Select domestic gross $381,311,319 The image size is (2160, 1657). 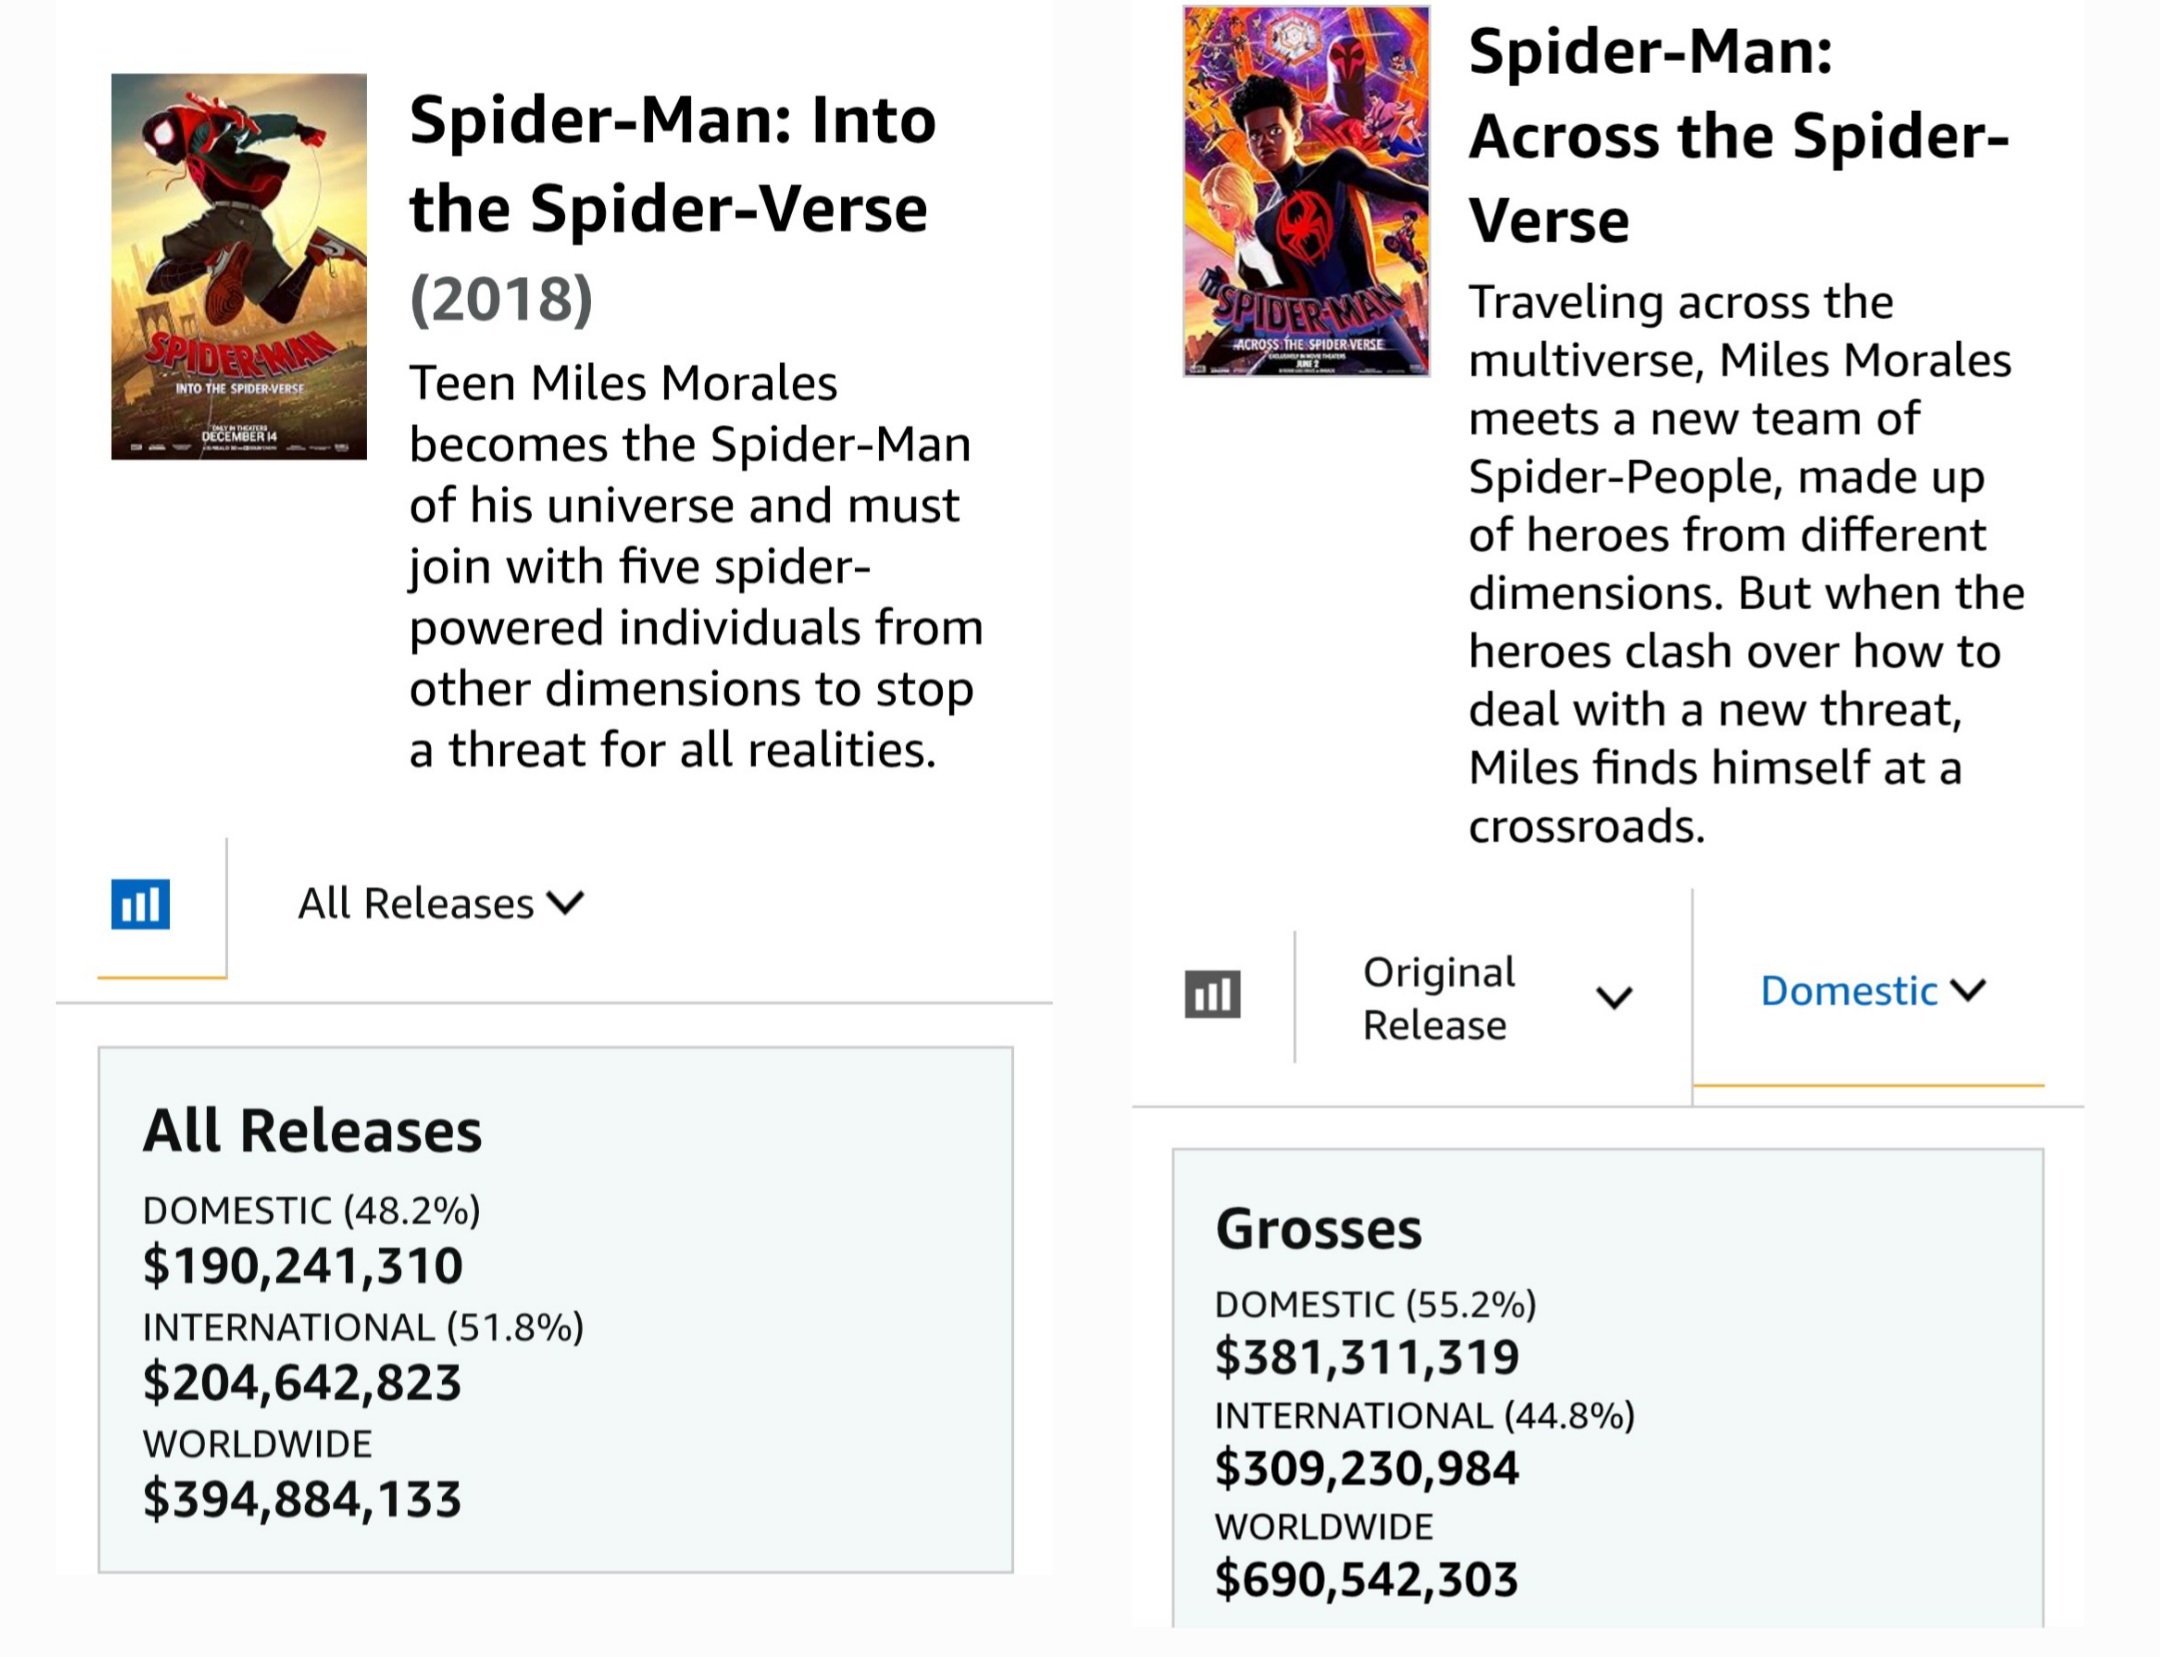pos(1367,1358)
